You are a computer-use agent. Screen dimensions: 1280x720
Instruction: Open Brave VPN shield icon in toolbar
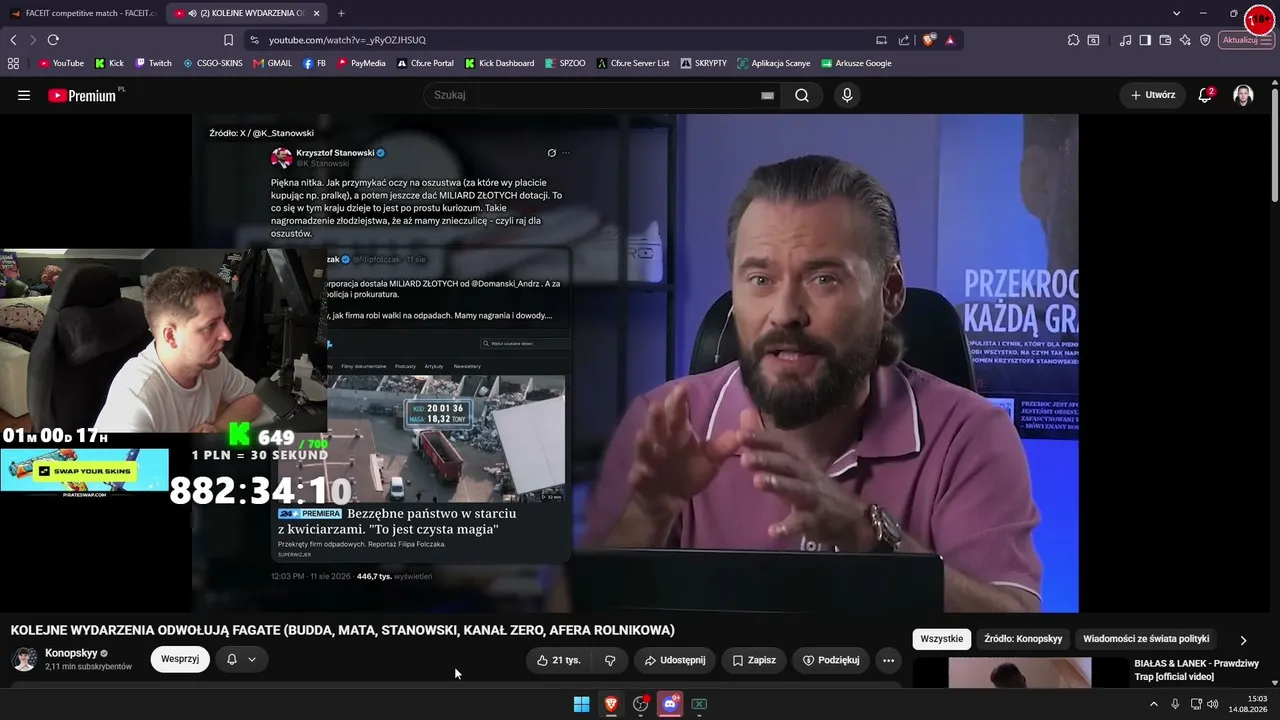click(x=1205, y=40)
